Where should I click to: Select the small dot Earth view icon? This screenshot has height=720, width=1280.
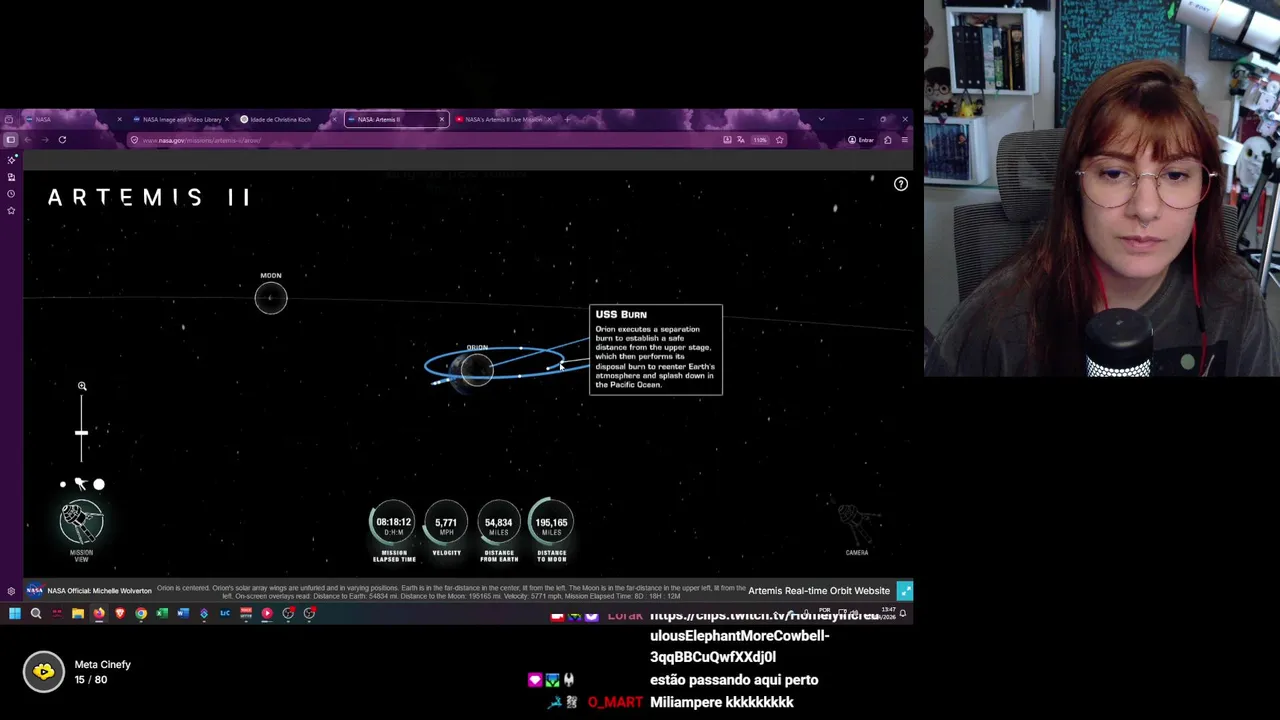[63, 484]
